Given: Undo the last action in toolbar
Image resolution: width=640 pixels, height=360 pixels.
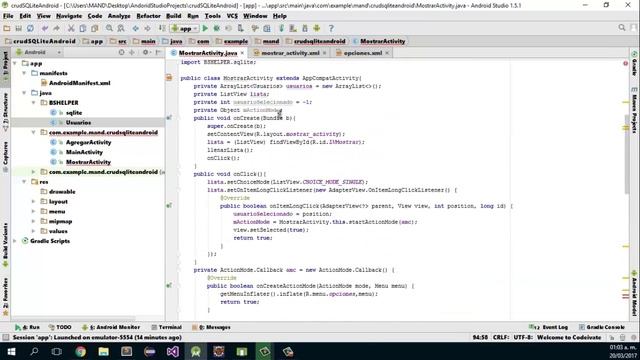Looking at the screenshot, I should (x=45, y=29).
